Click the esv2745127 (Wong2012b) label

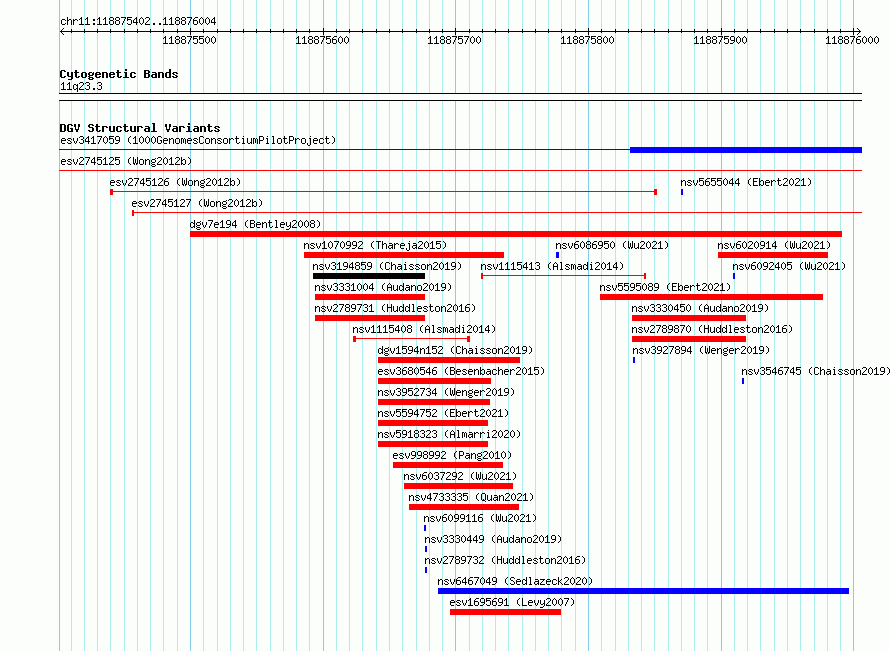pyautogui.click(x=198, y=203)
